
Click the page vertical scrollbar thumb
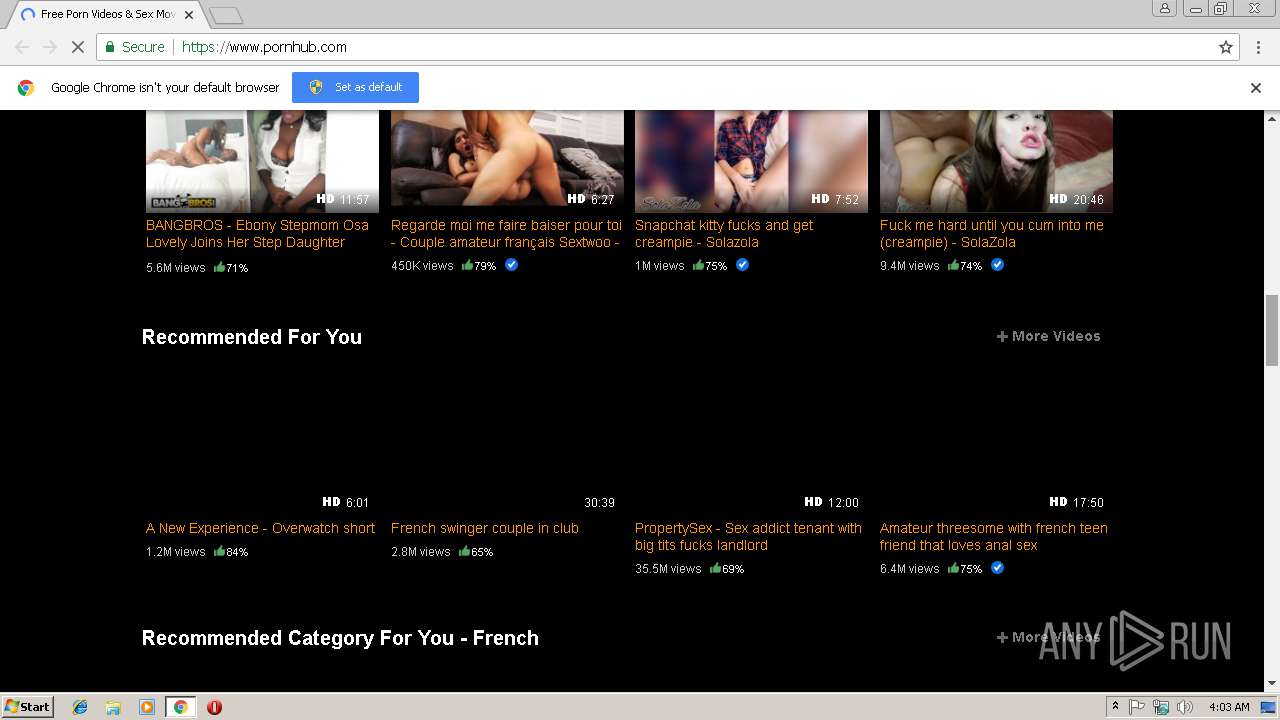click(x=1272, y=330)
